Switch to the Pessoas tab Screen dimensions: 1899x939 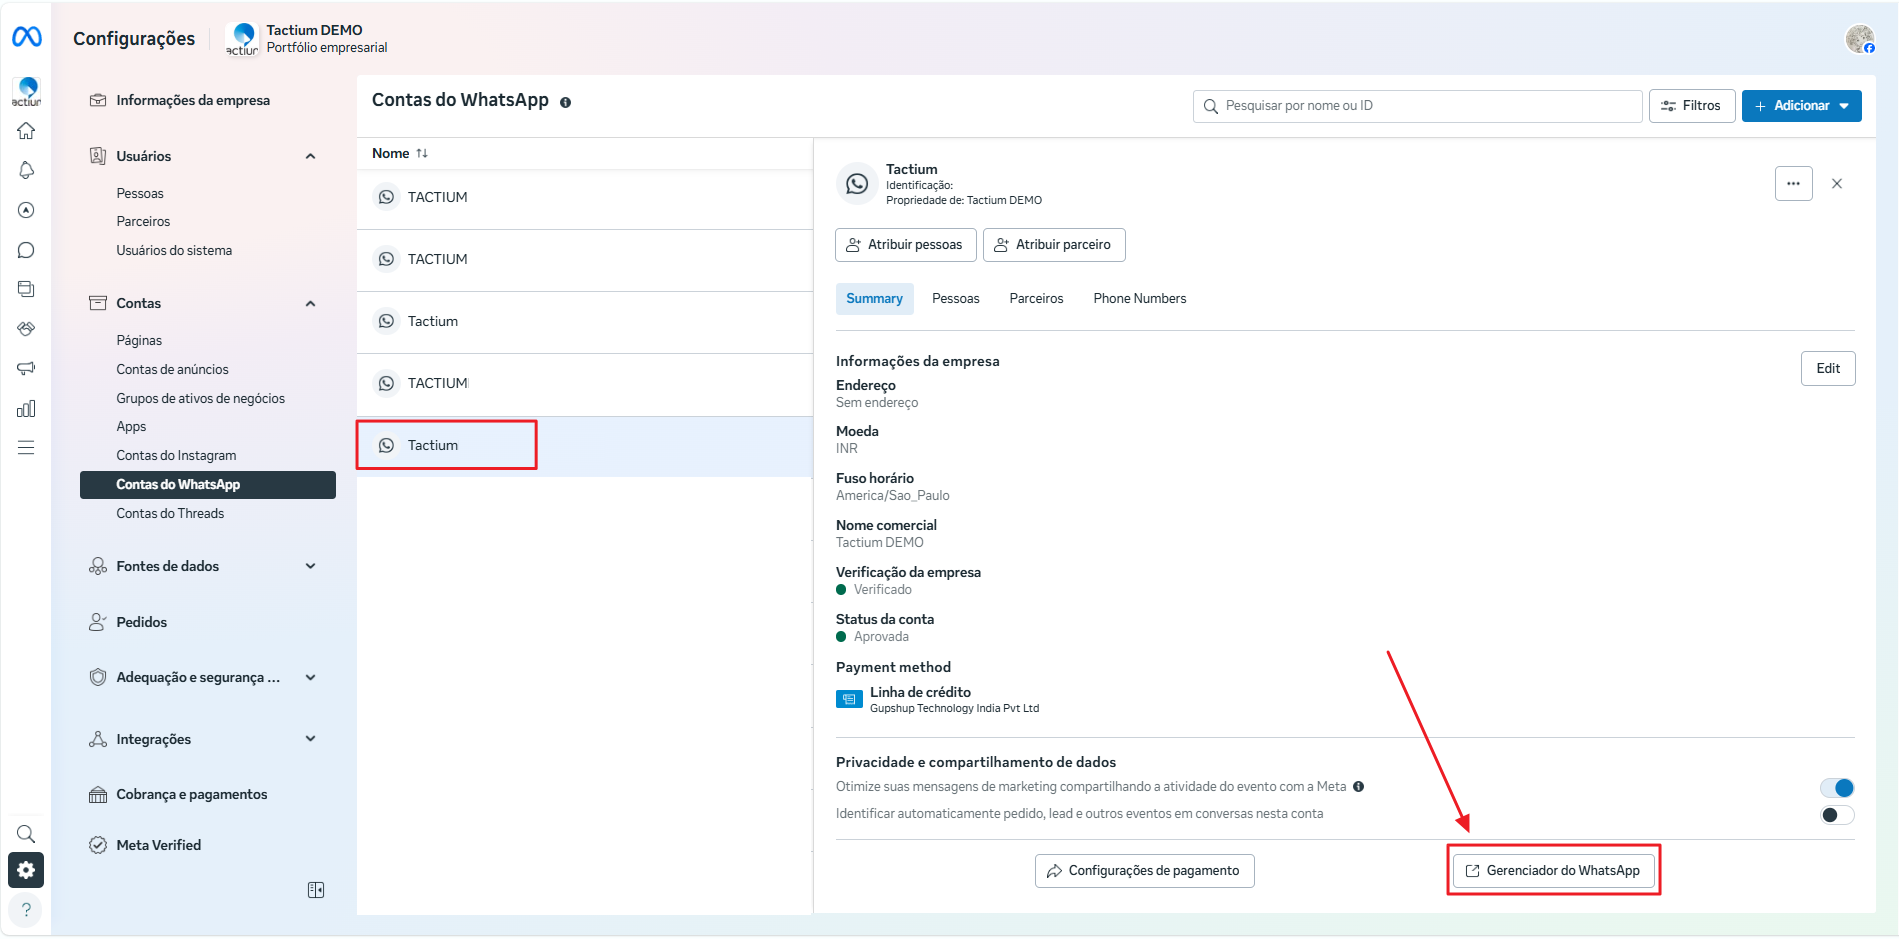pos(955,299)
